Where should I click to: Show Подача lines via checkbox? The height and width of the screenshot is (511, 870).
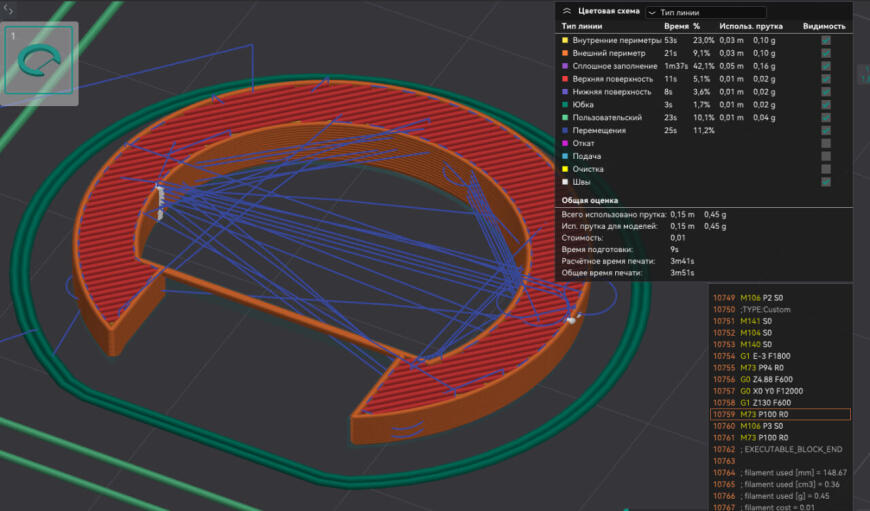[x=826, y=156]
